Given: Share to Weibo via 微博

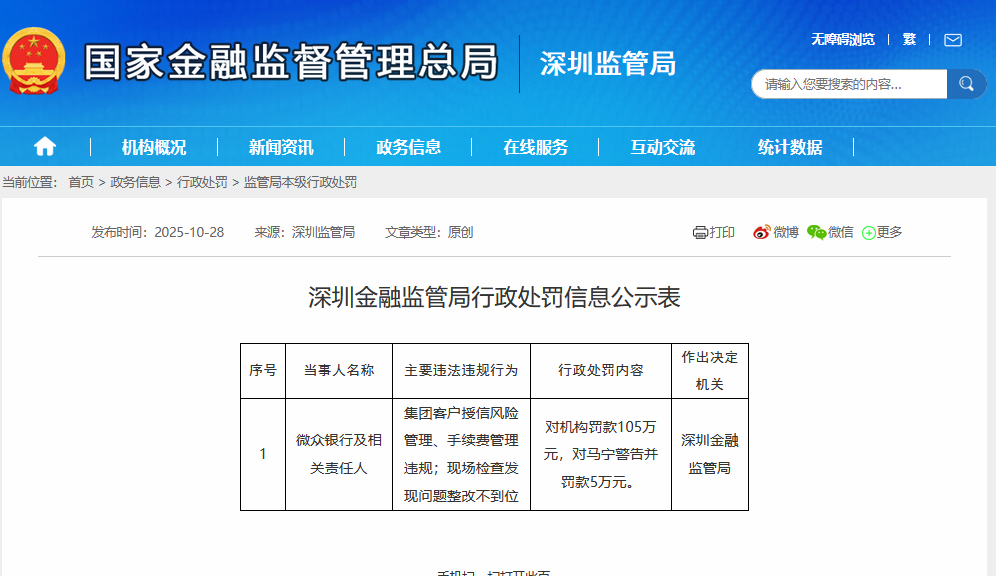Looking at the screenshot, I should click(776, 232).
